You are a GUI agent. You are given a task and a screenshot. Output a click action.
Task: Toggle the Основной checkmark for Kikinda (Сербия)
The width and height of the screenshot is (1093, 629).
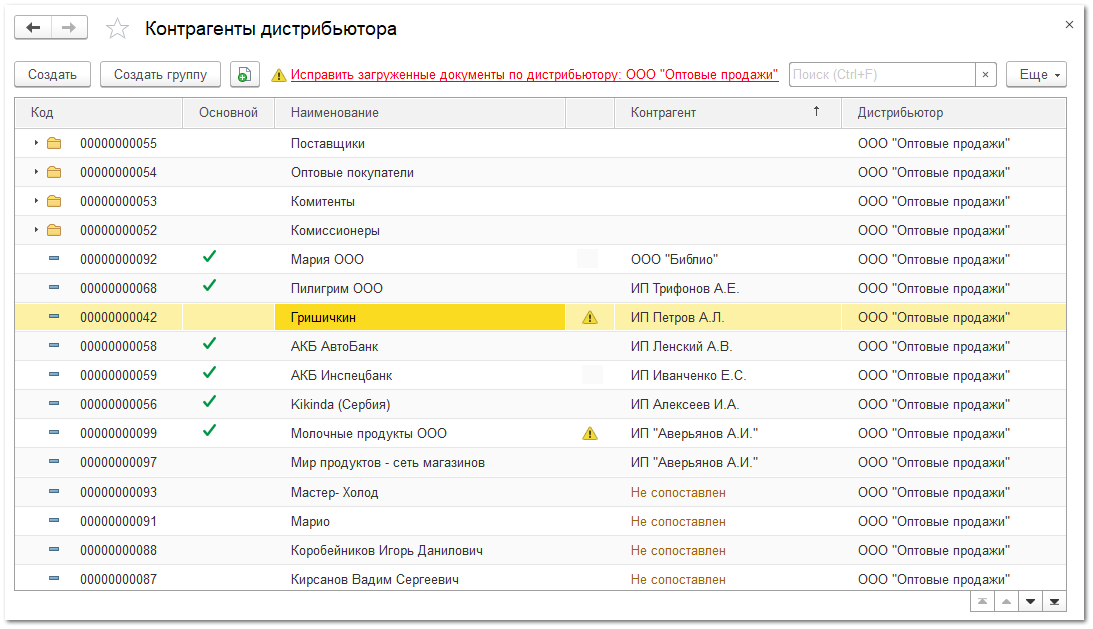(209, 402)
